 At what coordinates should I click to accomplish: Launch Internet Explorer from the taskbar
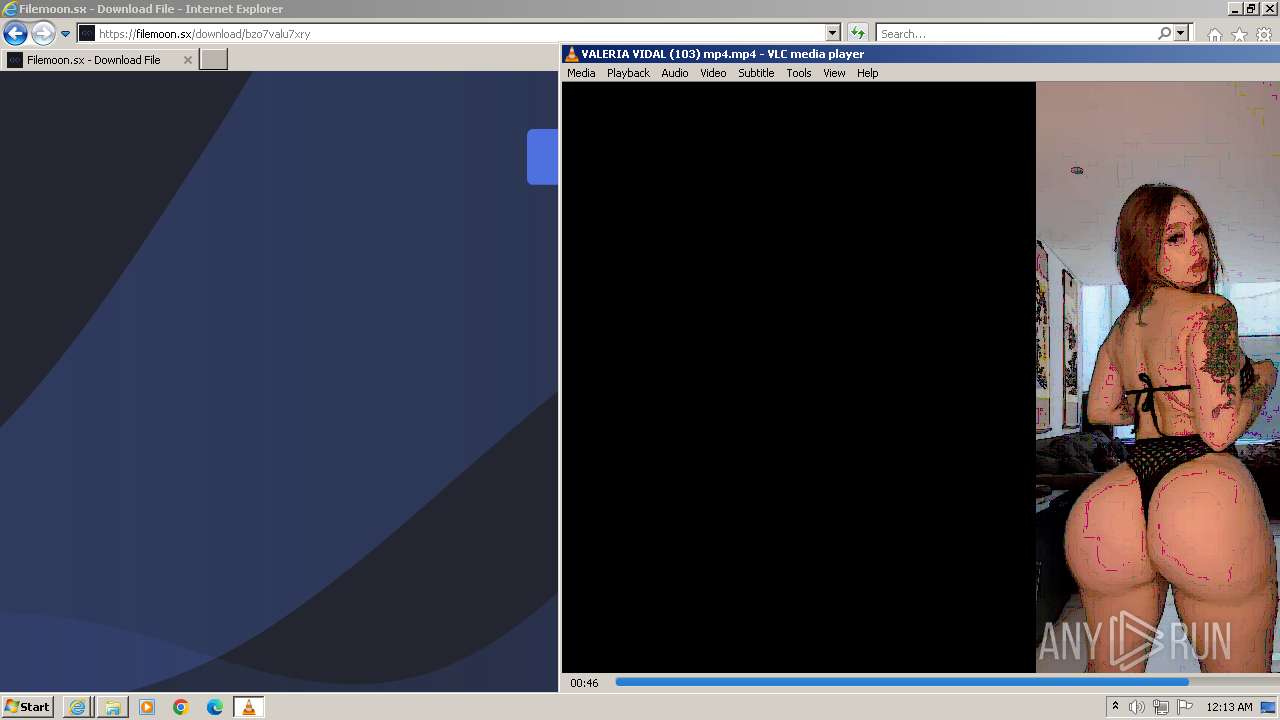pos(77,707)
